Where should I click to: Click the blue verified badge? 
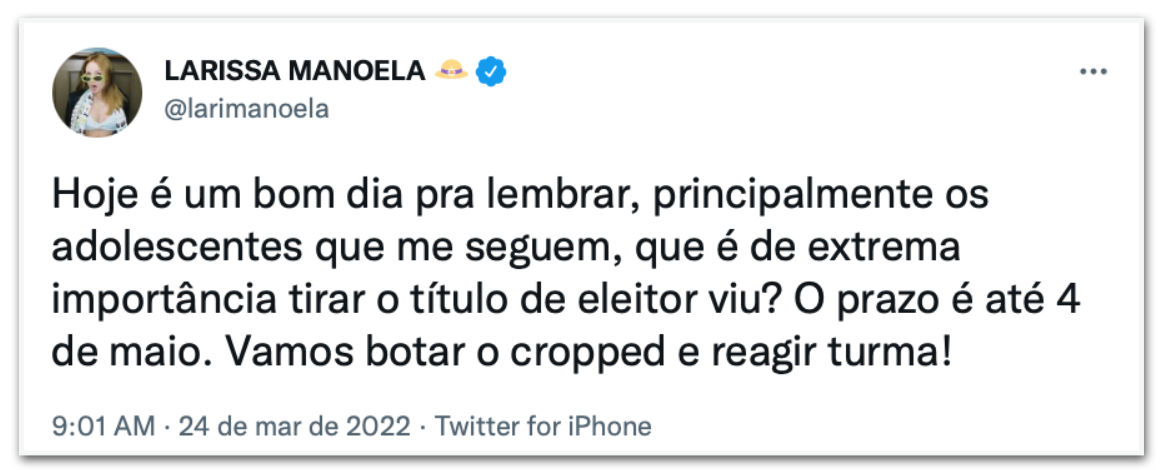[492, 72]
